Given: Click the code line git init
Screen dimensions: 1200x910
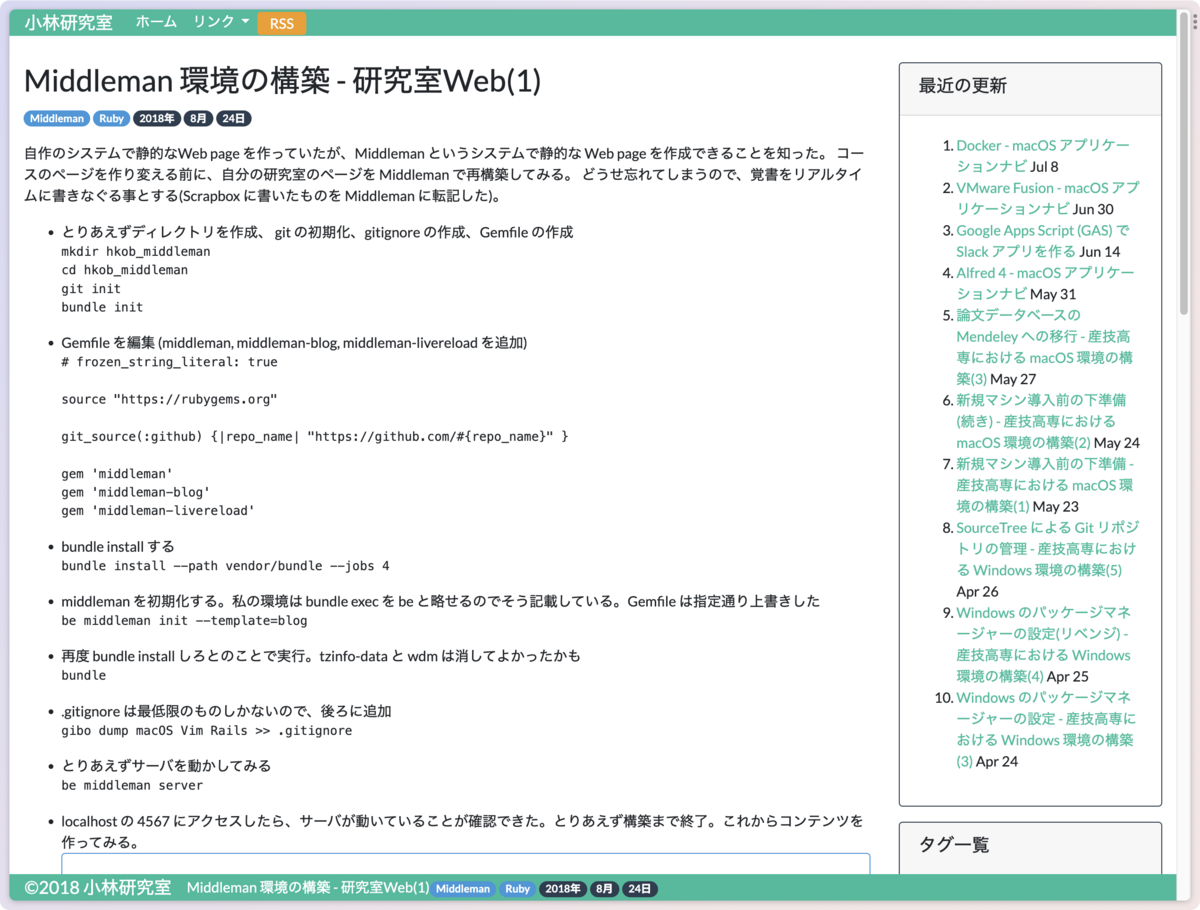Looking at the screenshot, I should [91, 289].
